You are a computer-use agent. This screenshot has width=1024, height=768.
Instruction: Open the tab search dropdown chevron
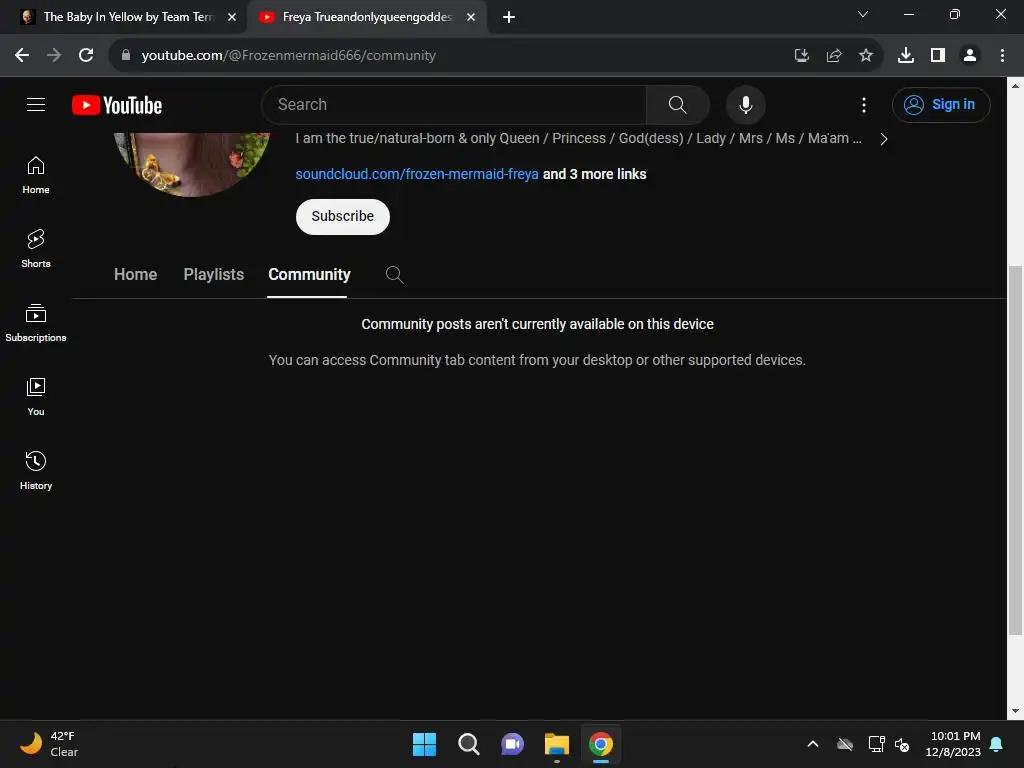point(863,14)
